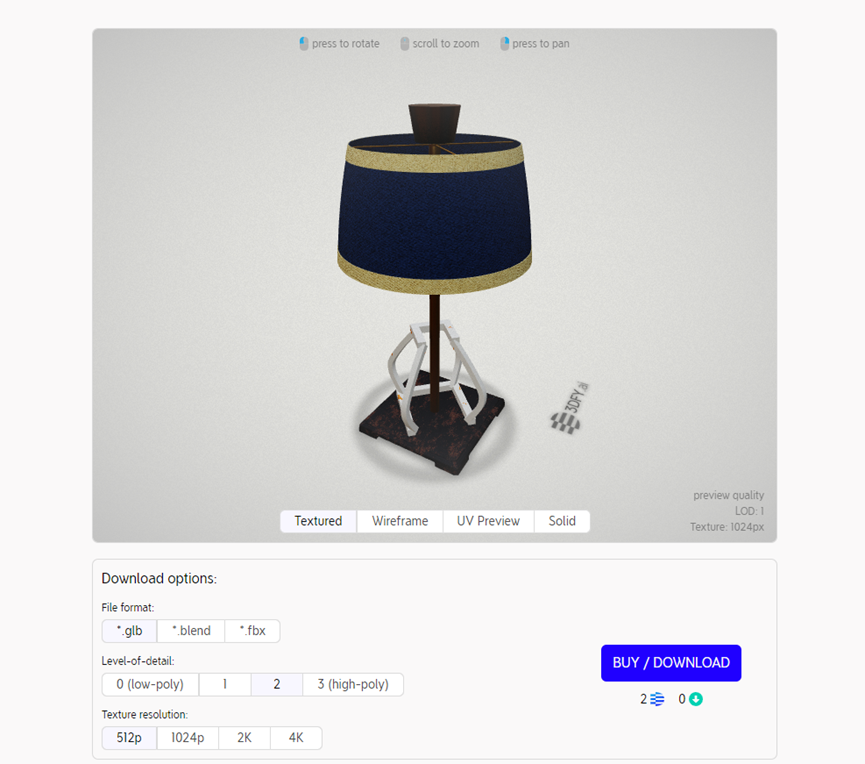Pick the *.fbx file format

tap(253, 631)
